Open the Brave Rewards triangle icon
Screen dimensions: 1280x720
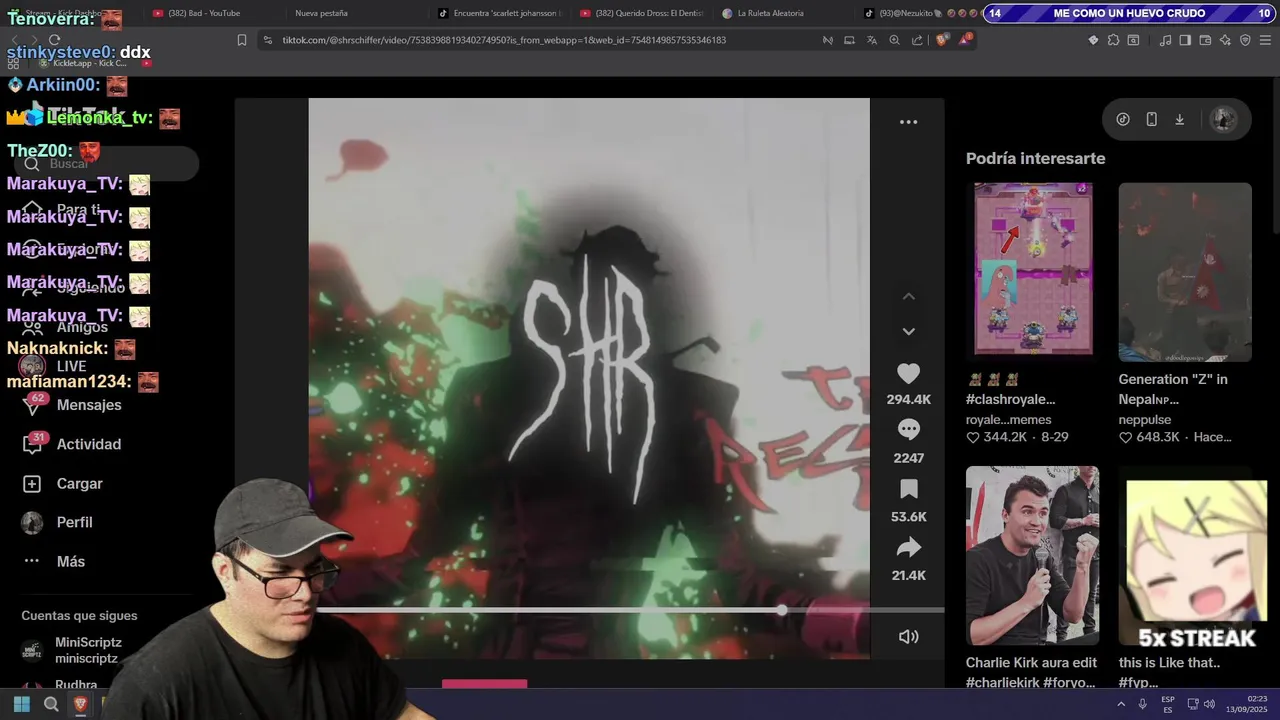965,40
